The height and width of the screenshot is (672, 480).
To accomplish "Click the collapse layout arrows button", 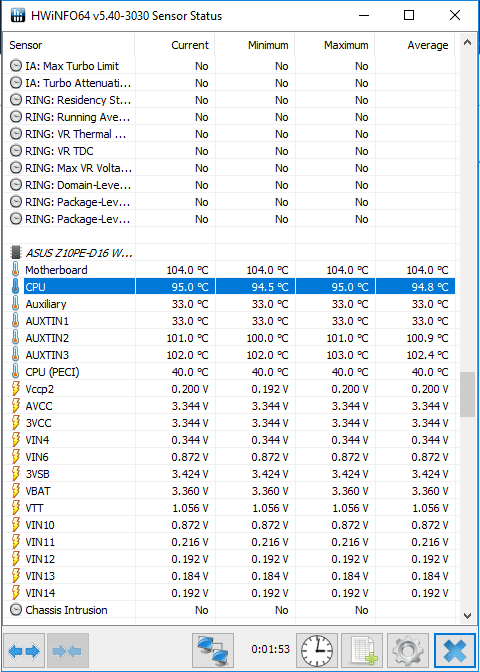I will [x=68, y=651].
